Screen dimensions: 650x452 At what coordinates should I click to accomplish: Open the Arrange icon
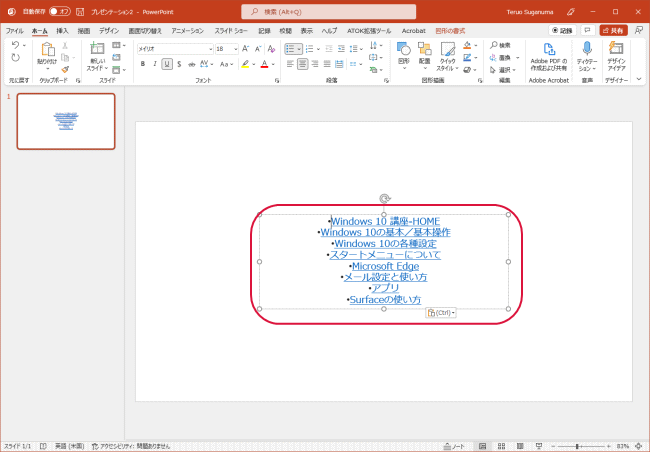tap(424, 49)
